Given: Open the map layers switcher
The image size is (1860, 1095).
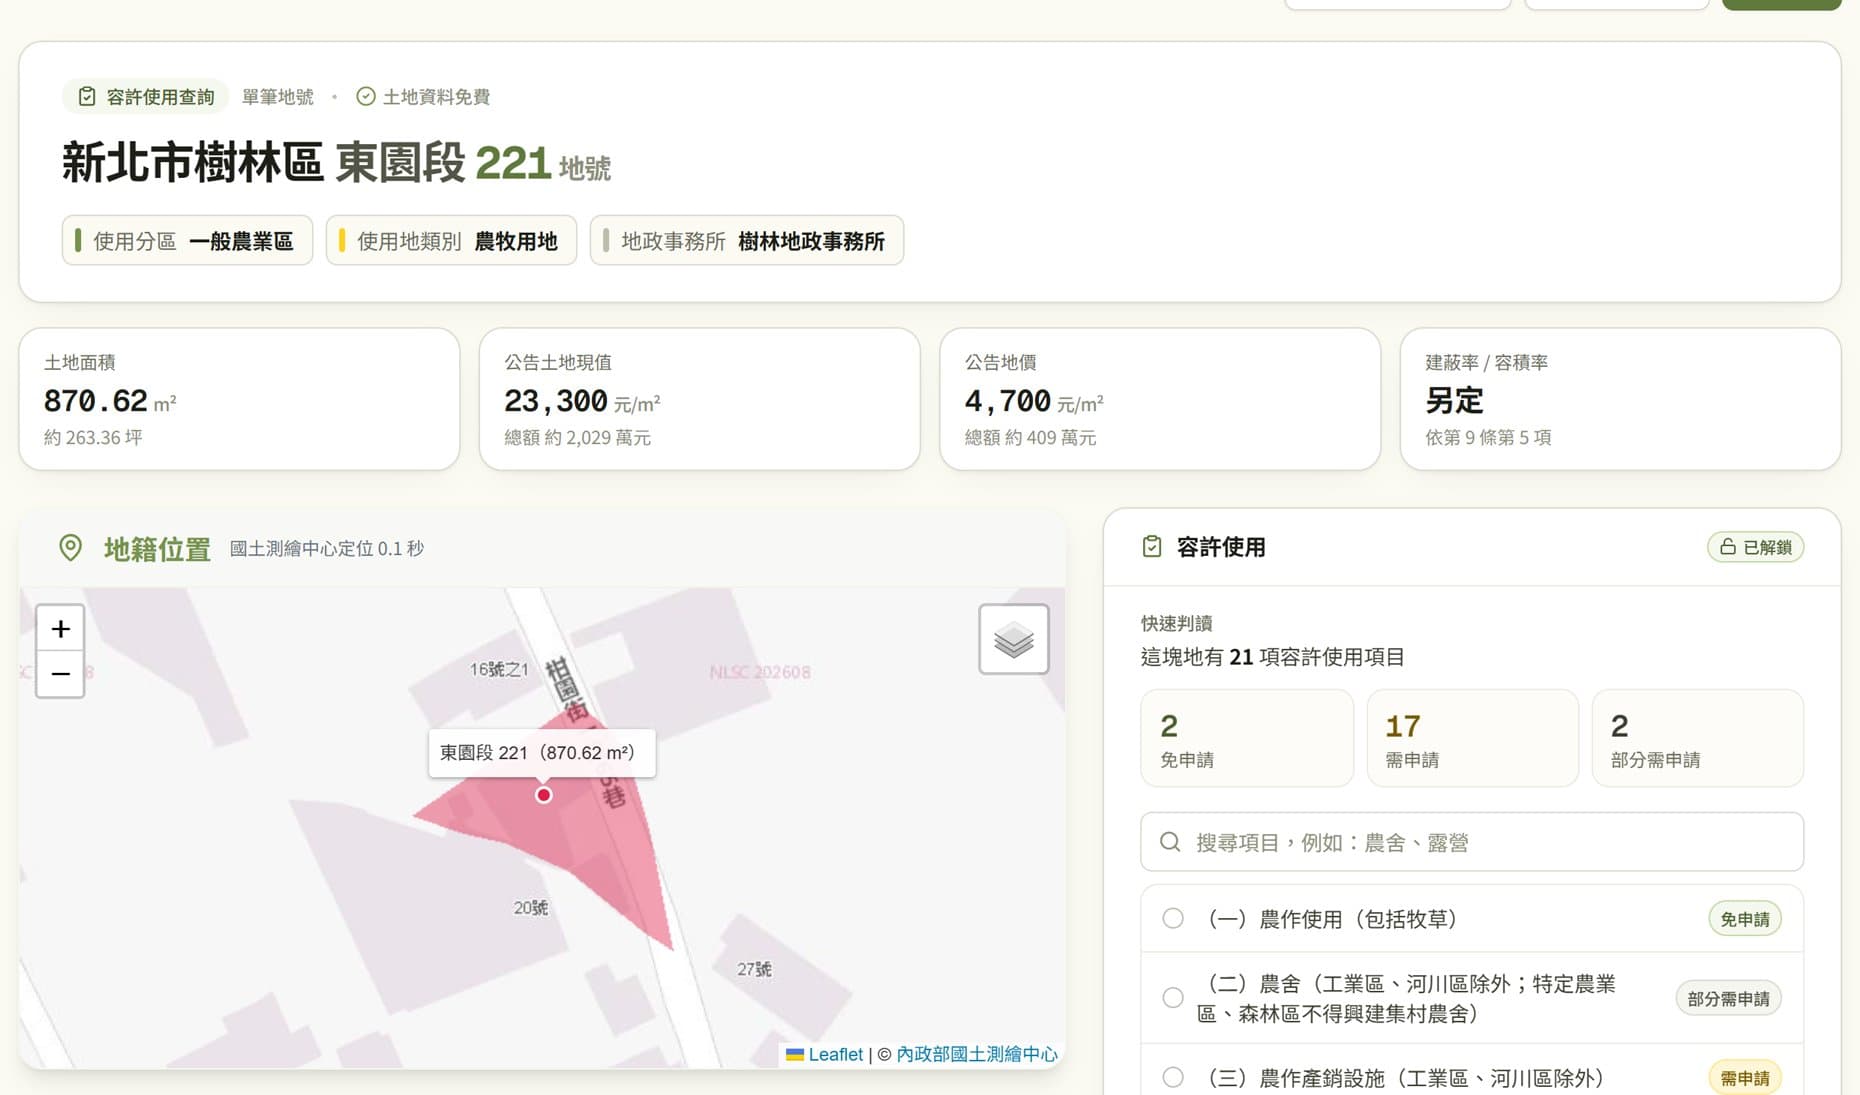Looking at the screenshot, I should pos(1013,639).
